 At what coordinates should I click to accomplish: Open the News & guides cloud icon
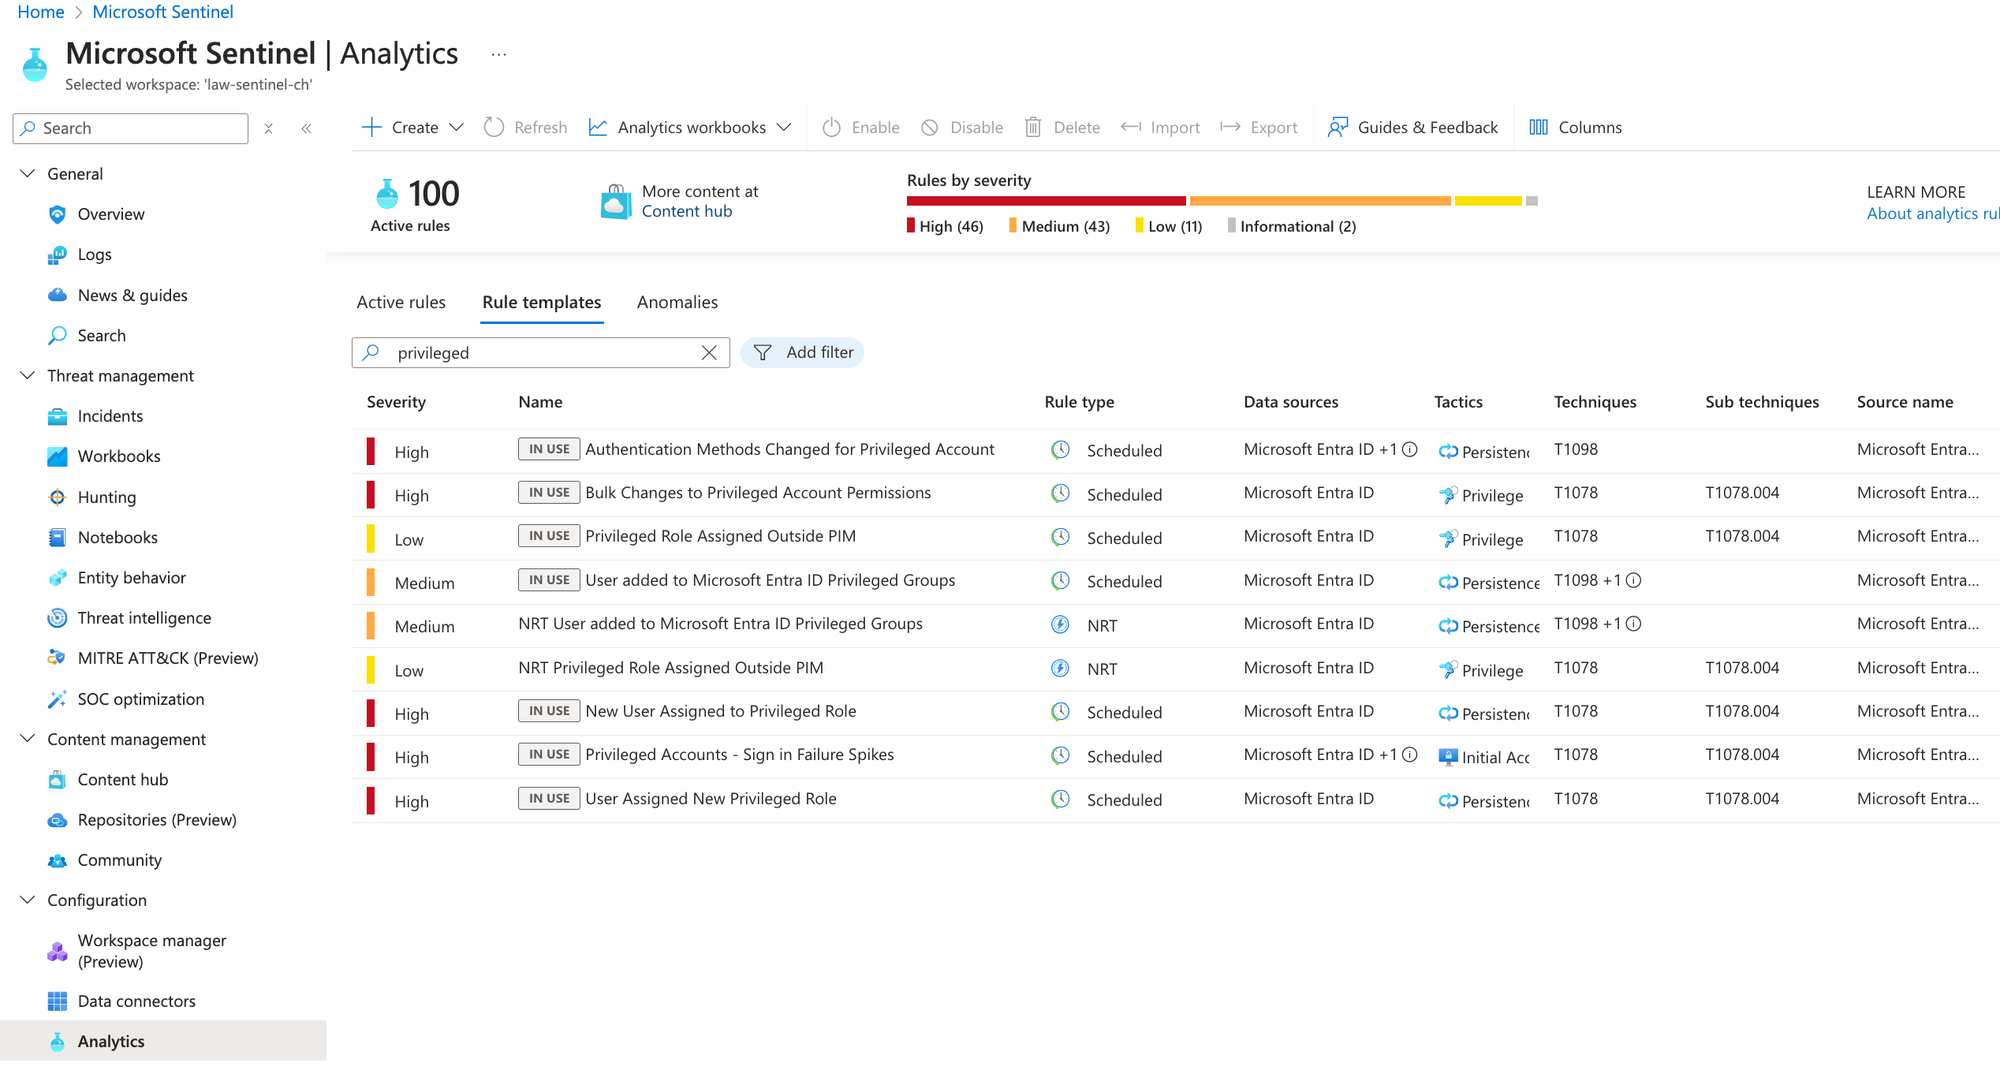tap(57, 295)
